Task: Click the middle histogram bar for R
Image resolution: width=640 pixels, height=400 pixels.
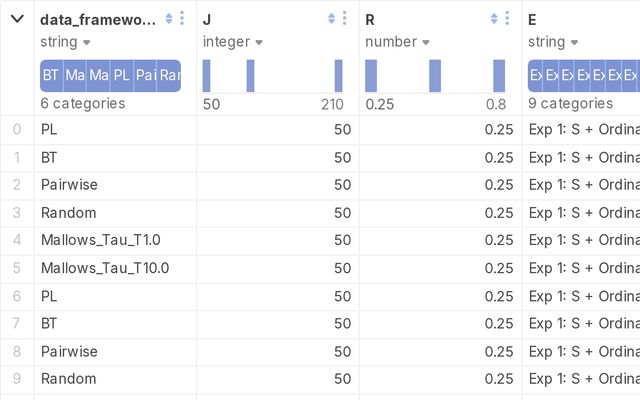Action: [x=435, y=76]
